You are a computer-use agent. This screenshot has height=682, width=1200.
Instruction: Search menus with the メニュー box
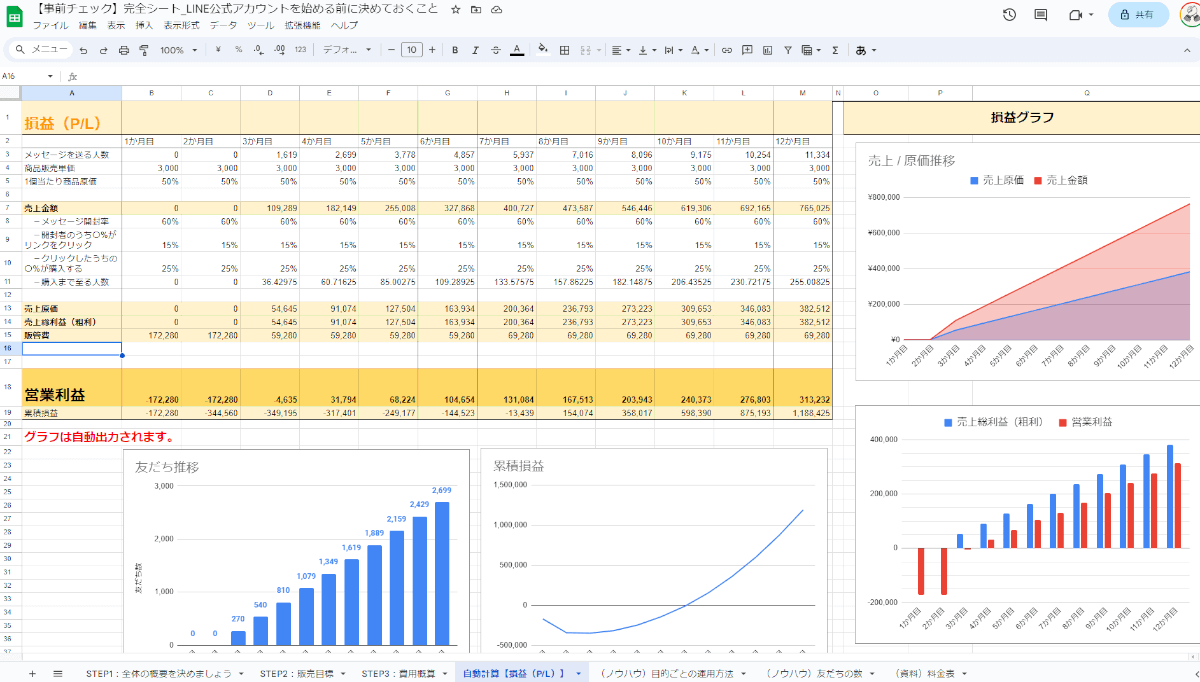click(x=39, y=50)
